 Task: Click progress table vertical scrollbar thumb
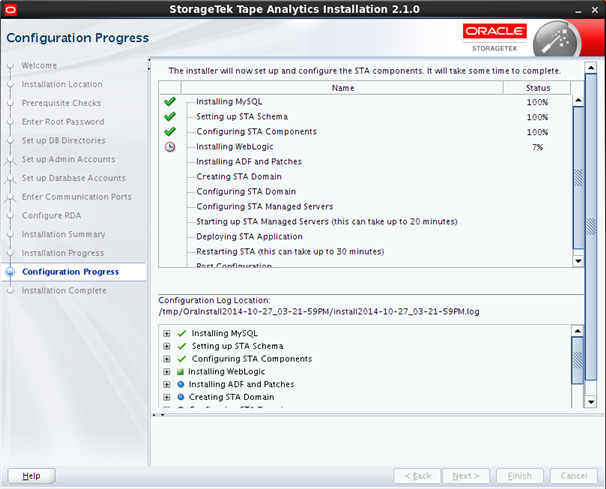point(578,178)
